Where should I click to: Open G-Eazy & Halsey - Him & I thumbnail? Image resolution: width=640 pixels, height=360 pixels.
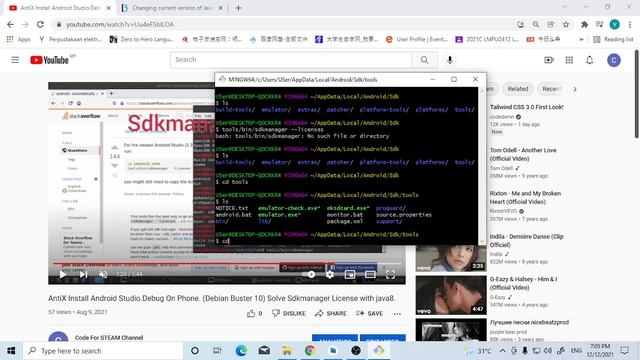pyautogui.click(x=451, y=295)
